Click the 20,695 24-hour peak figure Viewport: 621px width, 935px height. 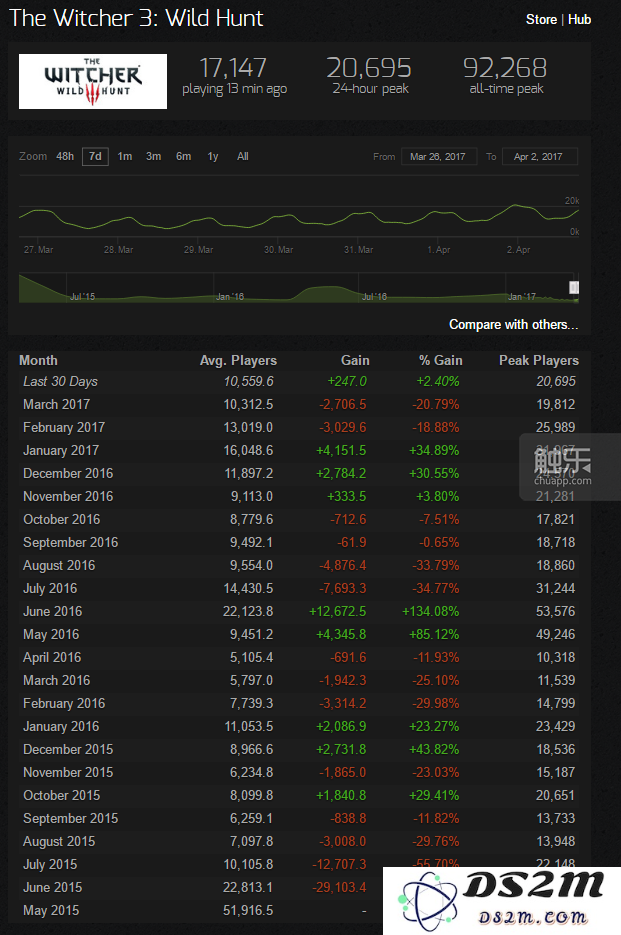pyautogui.click(x=369, y=68)
